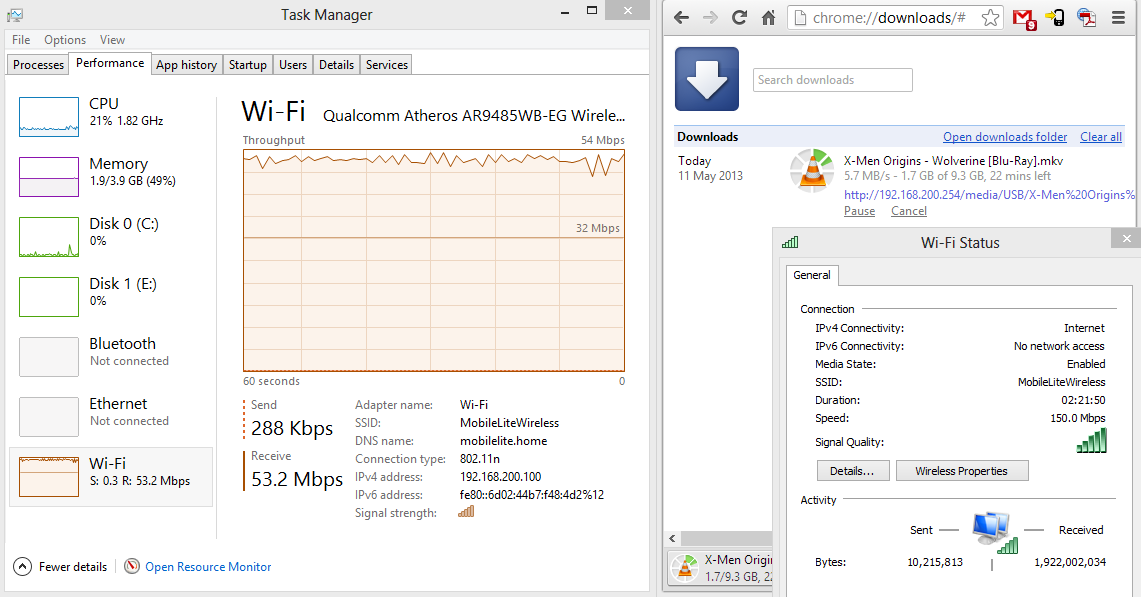Open the View menu in Task Manager
Screen dimensions: 1141x597
pyautogui.click(x=112, y=40)
